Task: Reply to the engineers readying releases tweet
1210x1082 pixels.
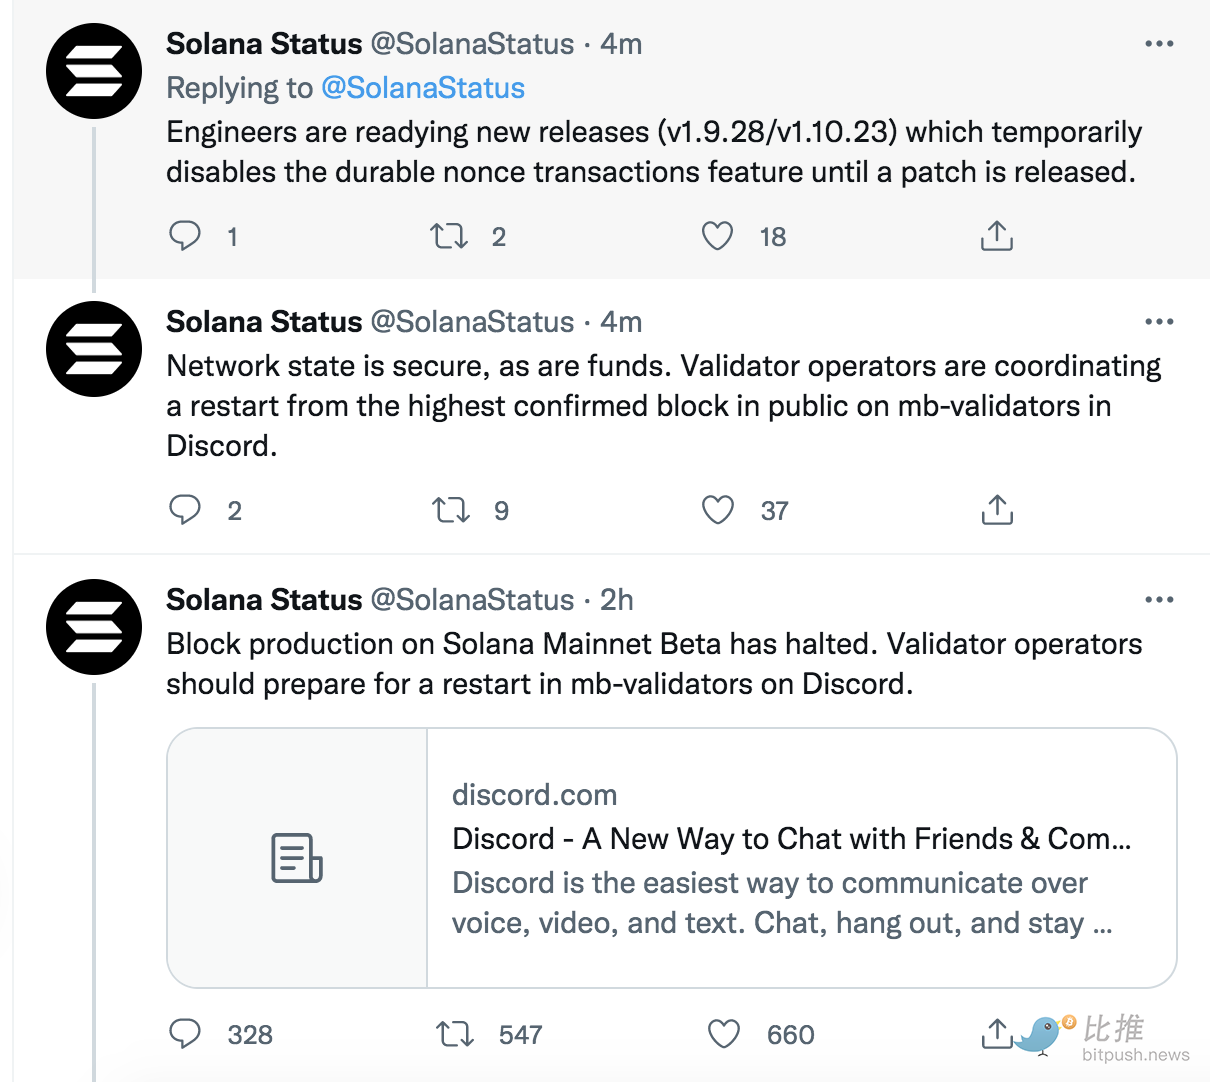Action: tap(185, 236)
